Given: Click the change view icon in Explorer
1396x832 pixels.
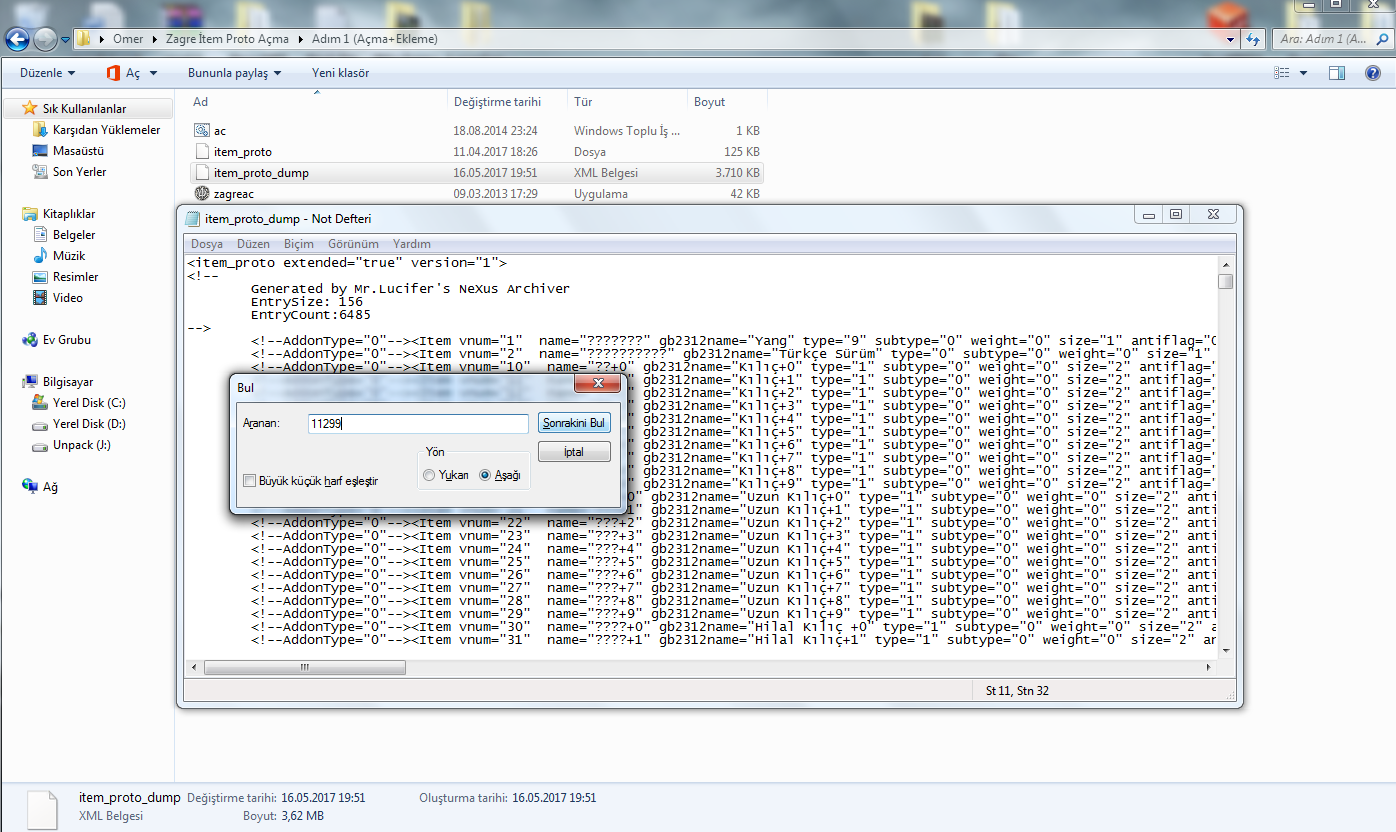Looking at the screenshot, I should (1282, 73).
